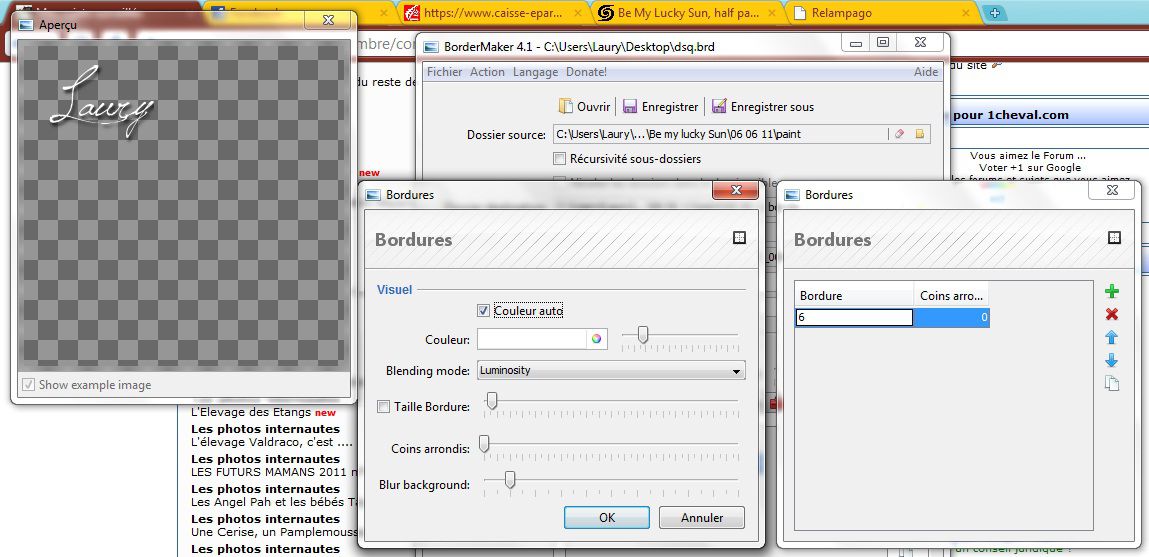Screen dimensions: 1149x557
Task: Enable the Taille Bordure checkbox
Action: tap(384, 406)
